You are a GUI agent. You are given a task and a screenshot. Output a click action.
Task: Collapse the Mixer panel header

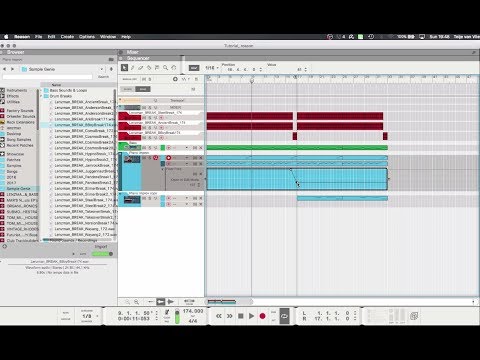coord(121,52)
